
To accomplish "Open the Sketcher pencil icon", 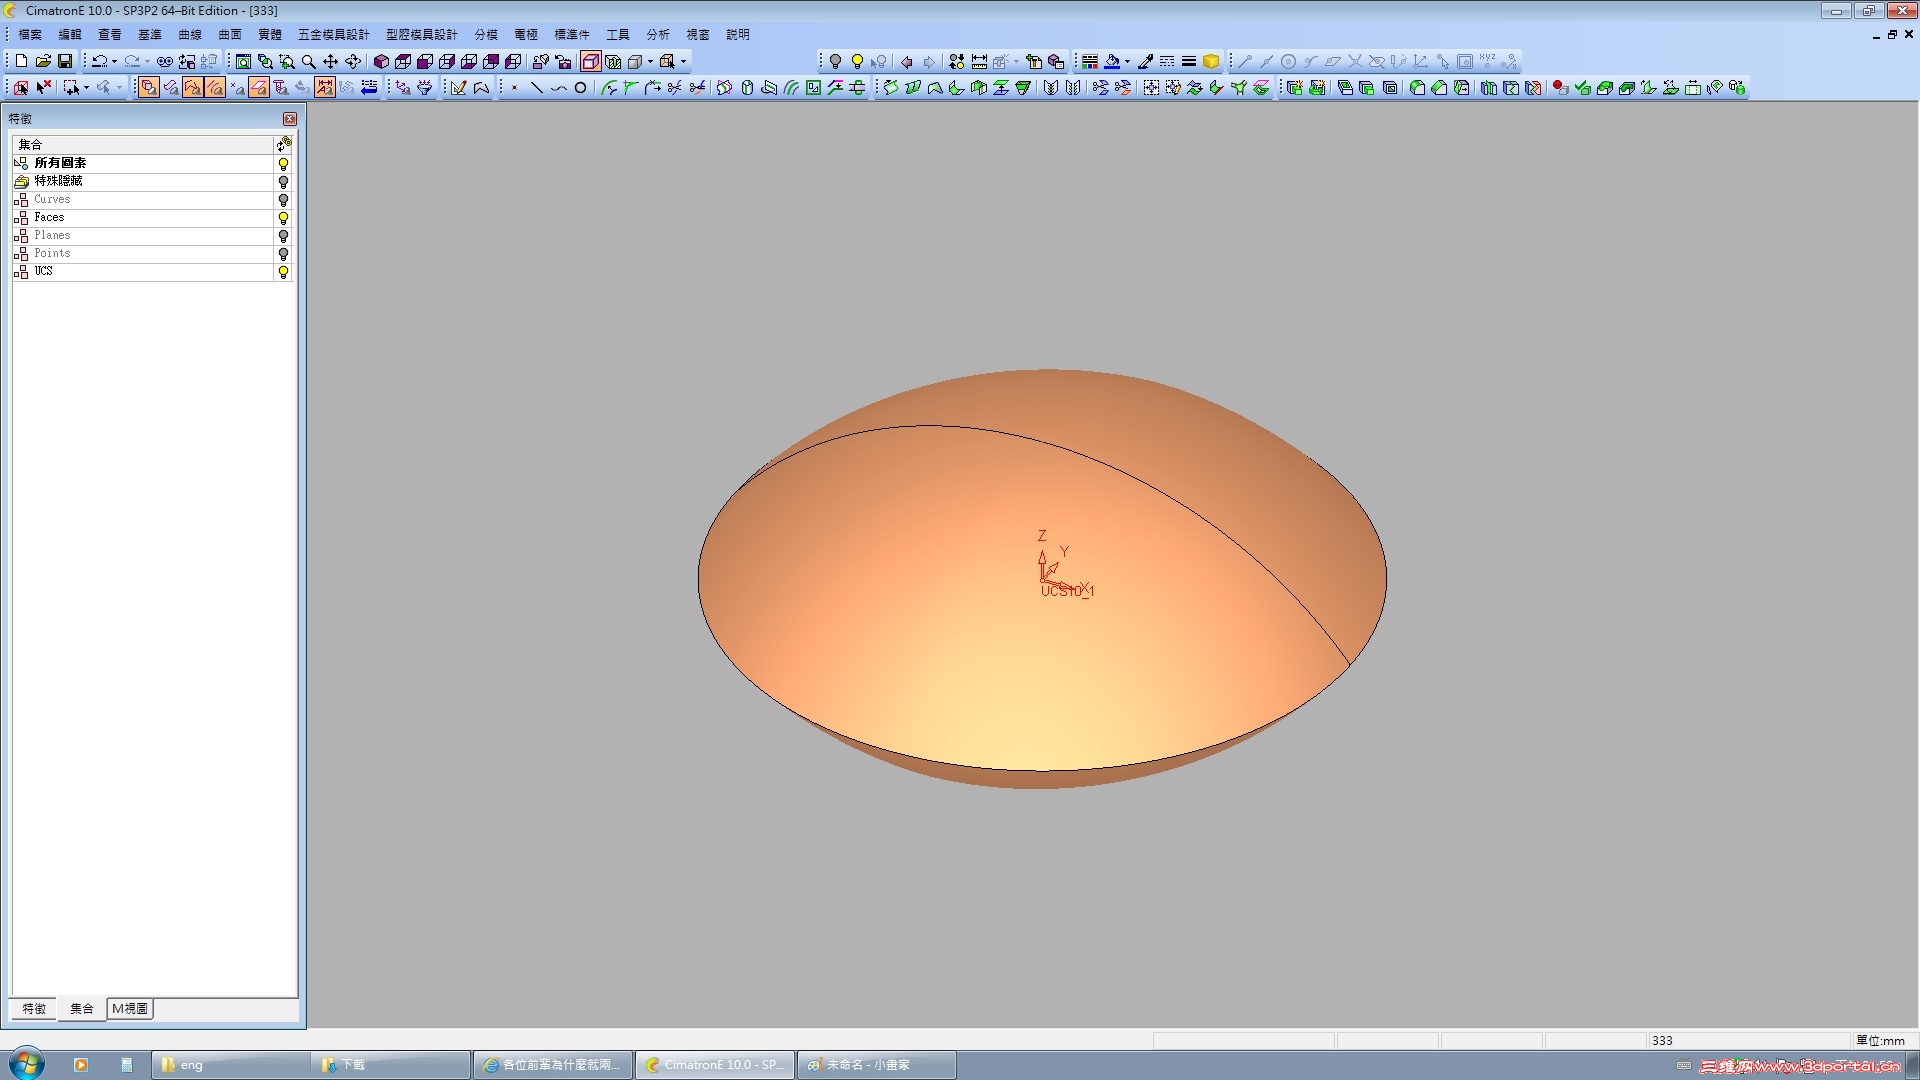I will [x=459, y=88].
